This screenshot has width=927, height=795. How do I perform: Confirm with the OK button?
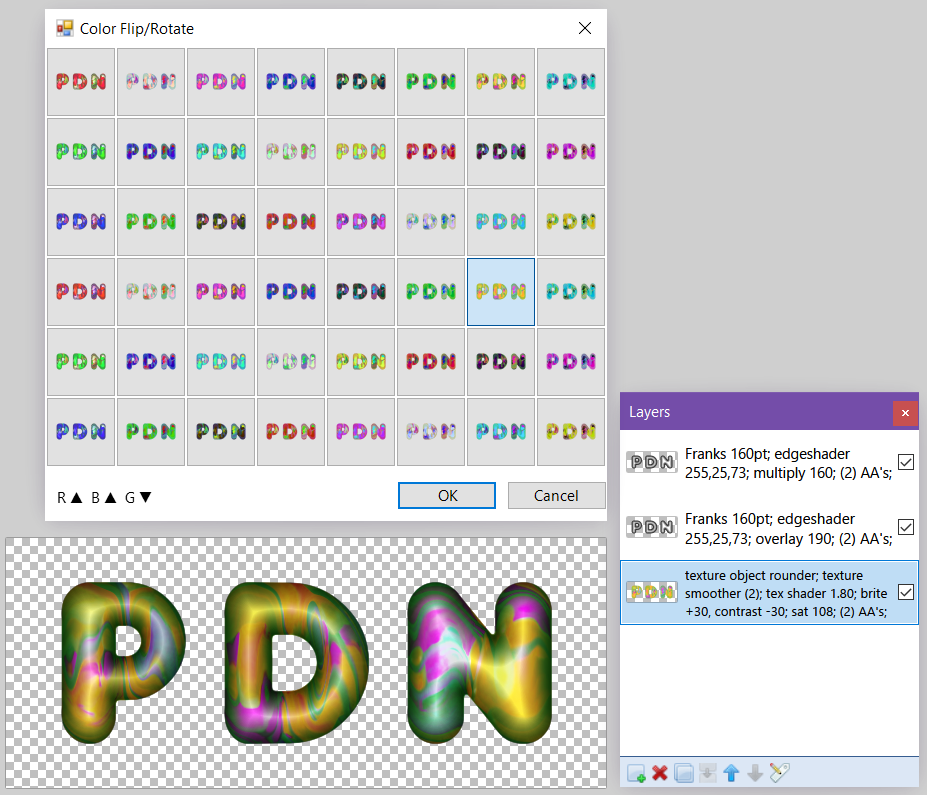click(447, 495)
